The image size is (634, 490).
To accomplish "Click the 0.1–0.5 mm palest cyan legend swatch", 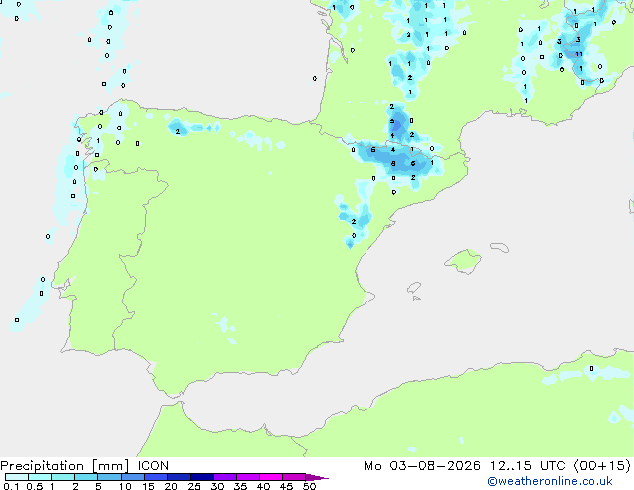I will 17,477.
